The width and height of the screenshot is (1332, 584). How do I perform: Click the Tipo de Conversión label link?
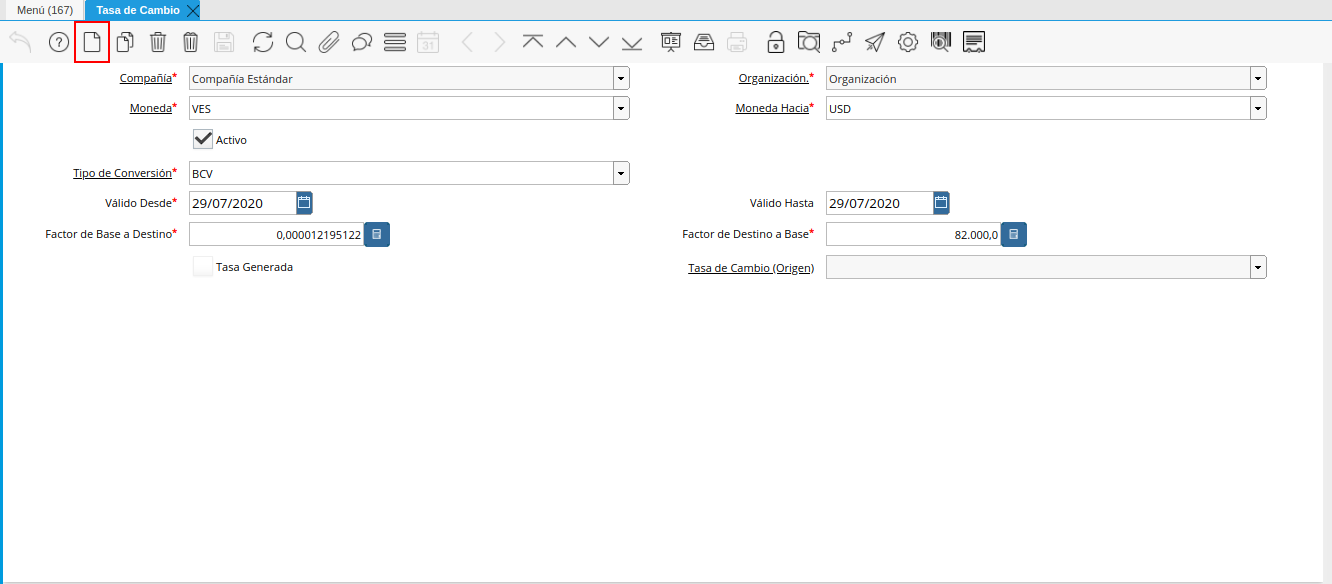(122, 173)
